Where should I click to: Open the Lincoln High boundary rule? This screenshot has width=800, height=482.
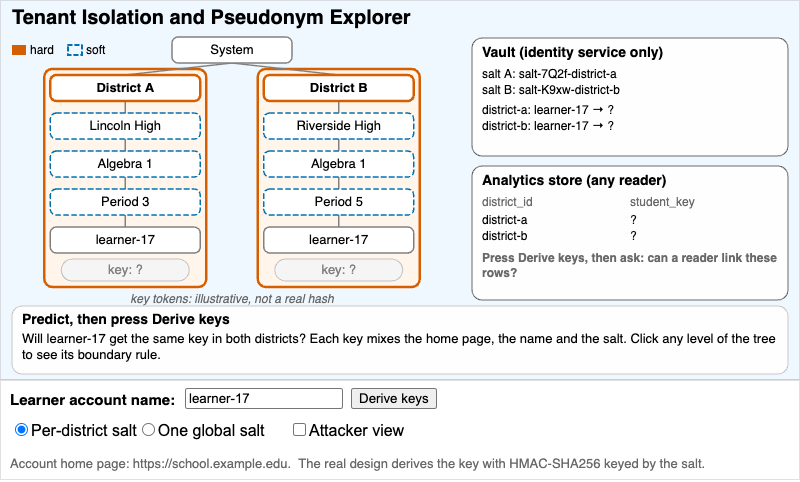(125, 125)
